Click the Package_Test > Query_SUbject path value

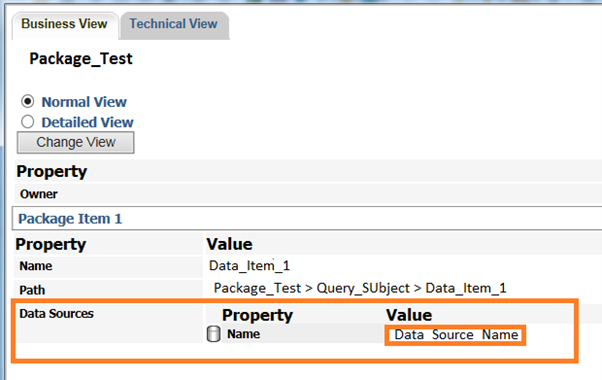click(360, 288)
